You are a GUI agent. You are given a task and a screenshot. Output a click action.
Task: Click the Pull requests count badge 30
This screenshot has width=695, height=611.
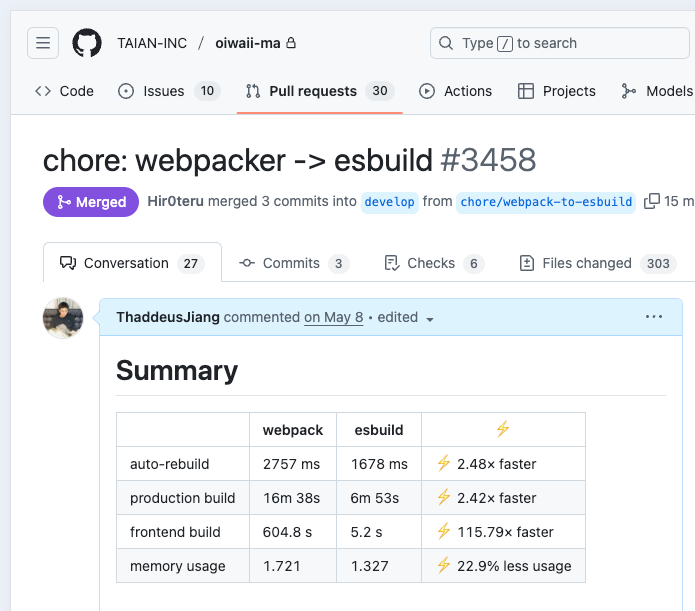click(380, 91)
